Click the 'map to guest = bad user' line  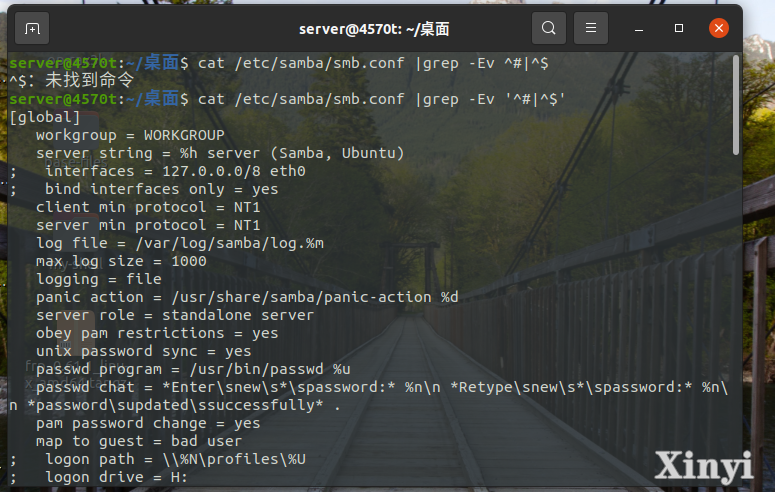point(139,441)
